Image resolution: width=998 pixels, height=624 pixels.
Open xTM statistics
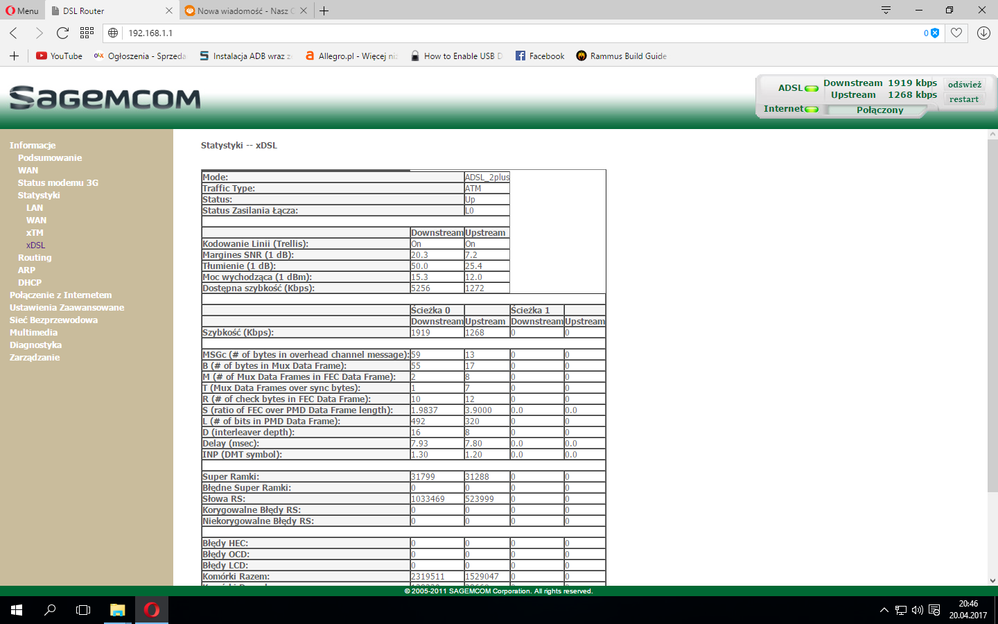[x=35, y=232]
